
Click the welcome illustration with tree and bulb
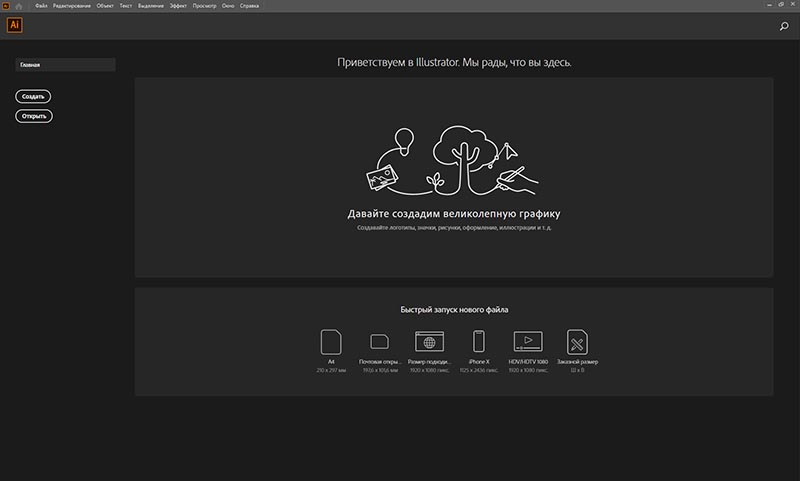click(452, 161)
